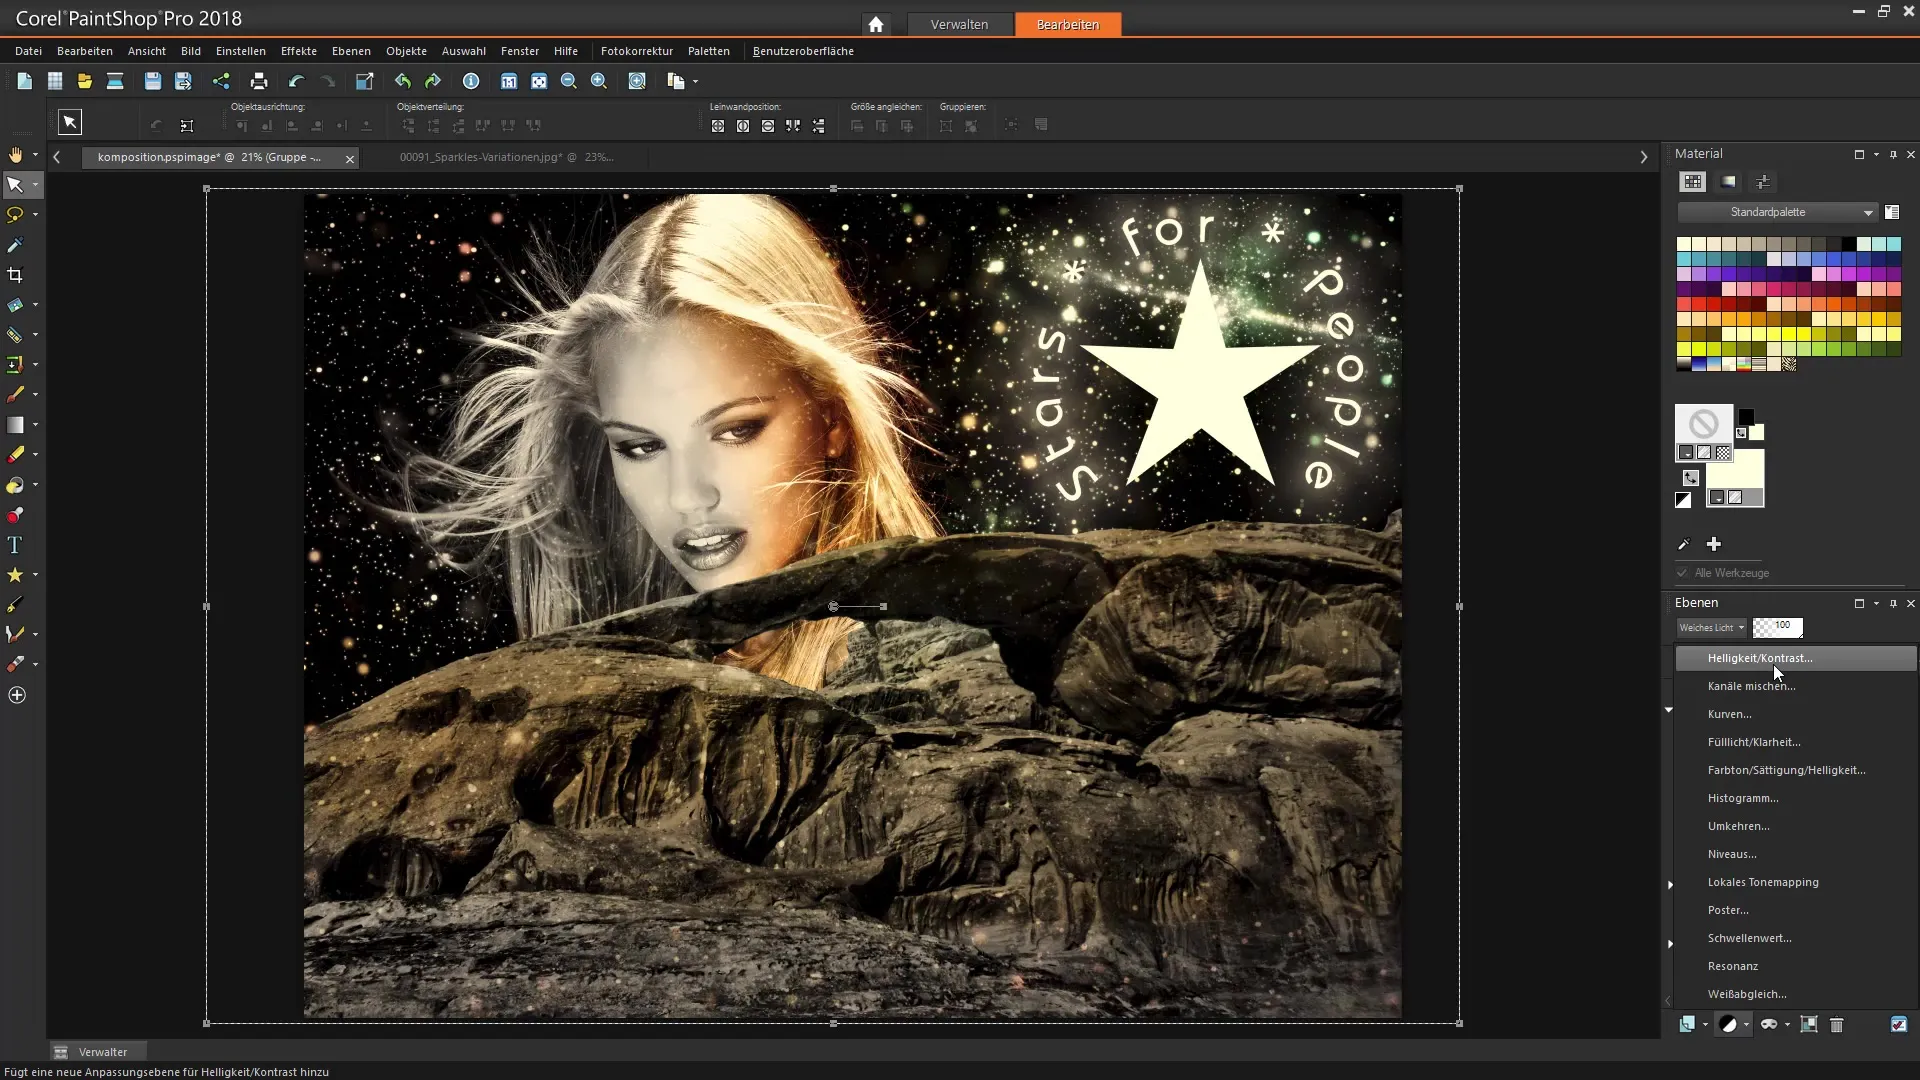Zoom in with the magnifier plus
Screen dimensions: 1920x1080
tap(599, 81)
